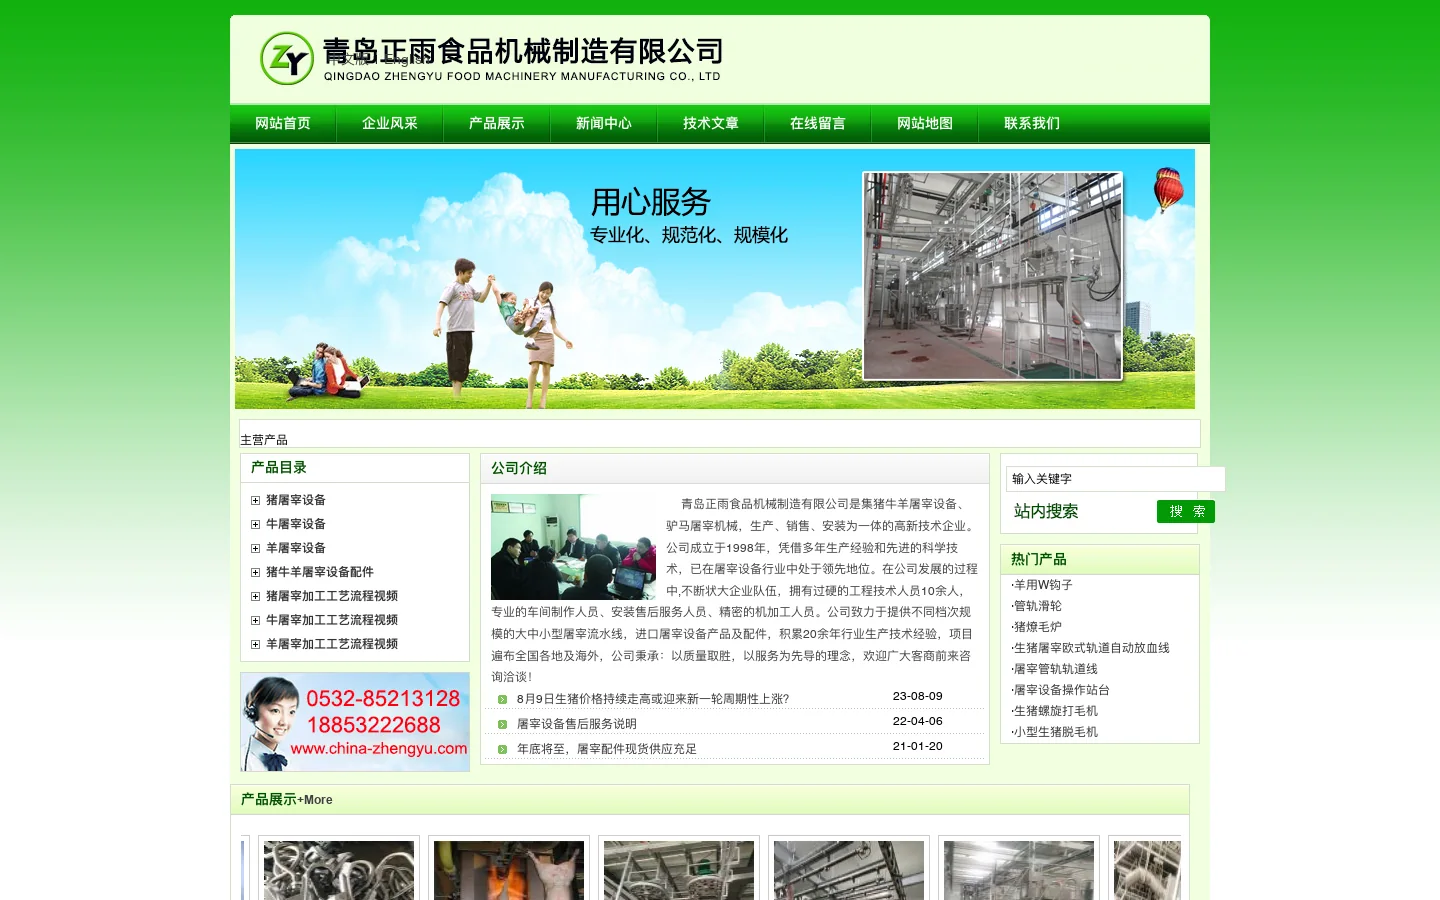Image resolution: width=1440 pixels, height=900 pixels.
Task: Click green arrow bullet beside 8月9日生猪价格 news
Action: (x=502, y=699)
